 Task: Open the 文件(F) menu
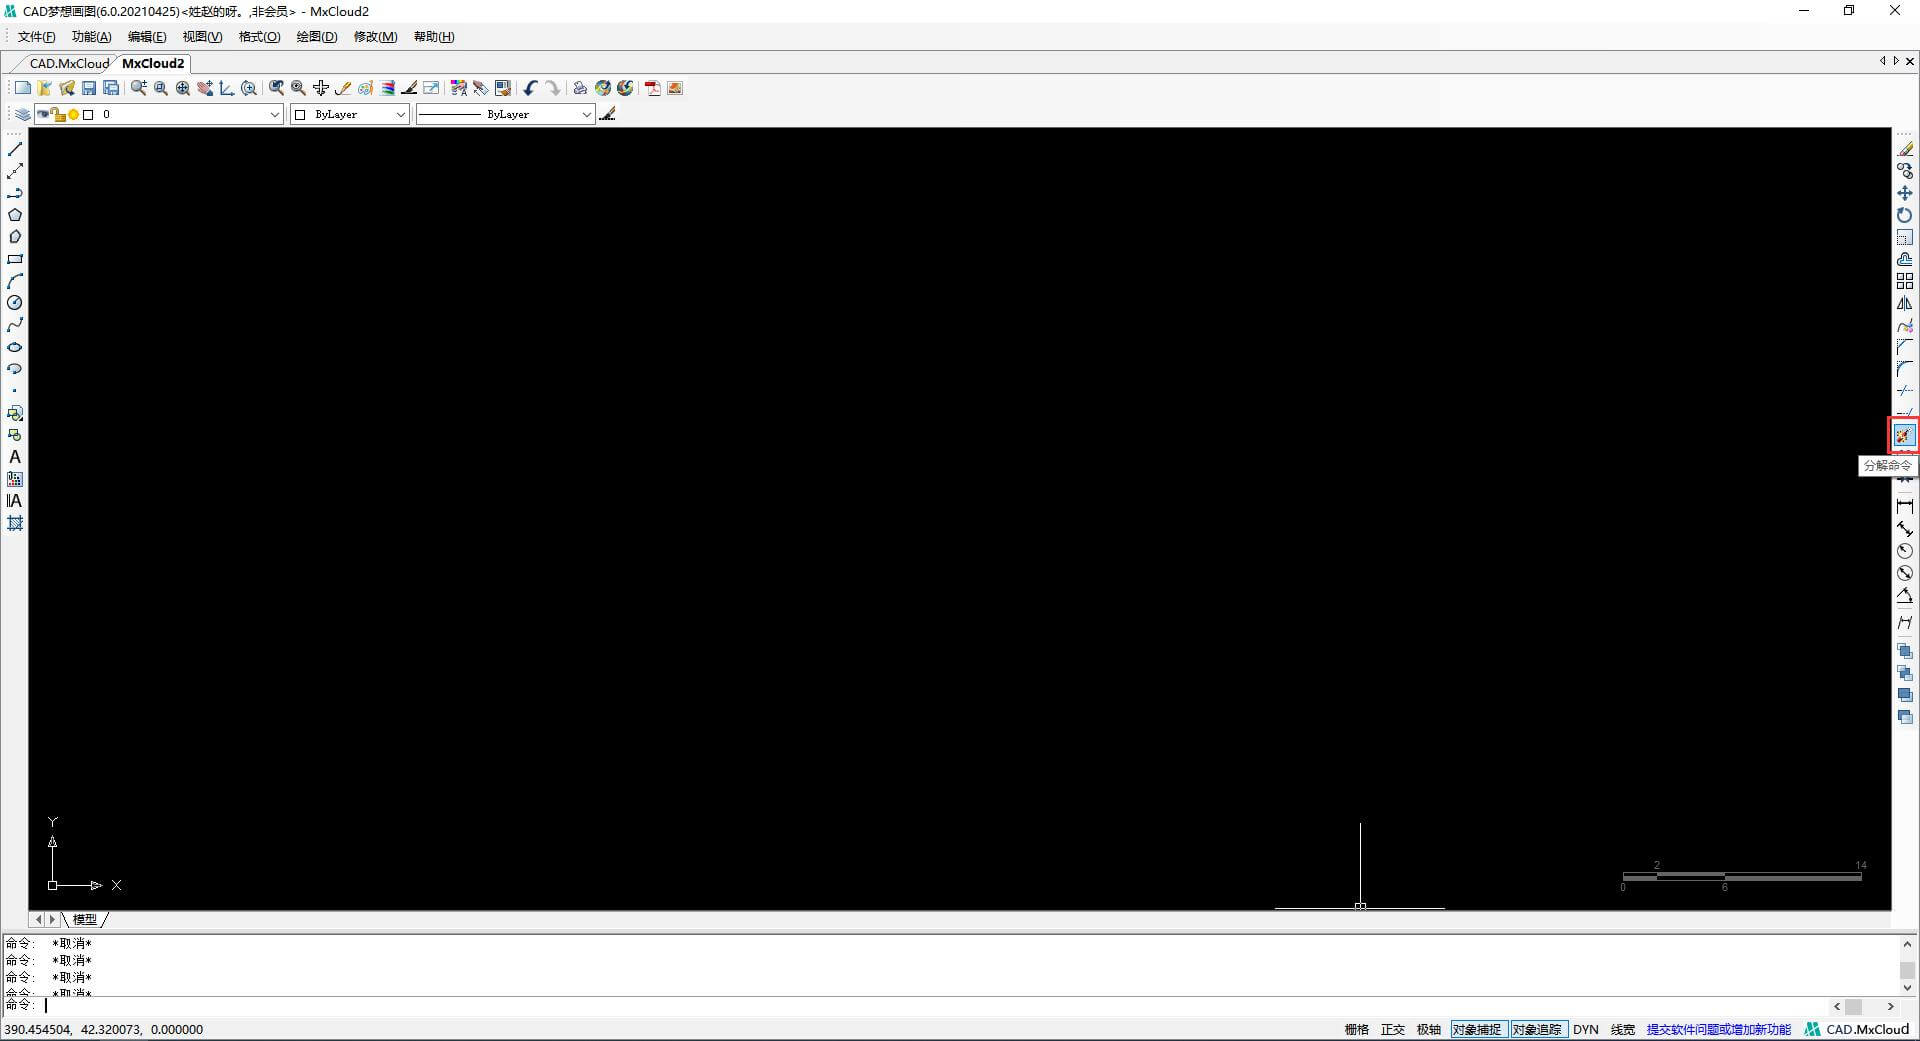click(x=36, y=37)
